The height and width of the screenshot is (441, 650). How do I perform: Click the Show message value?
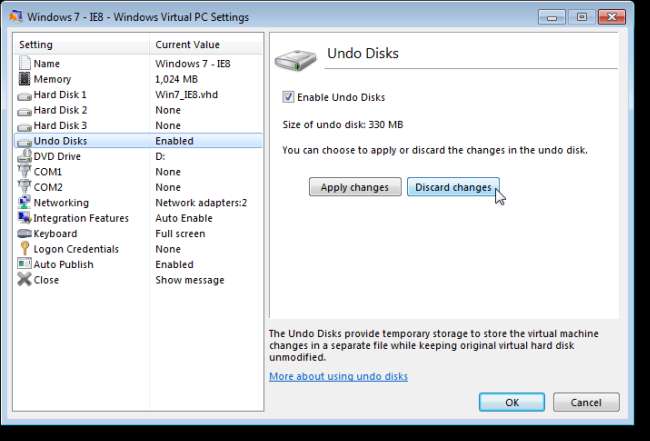[189, 280]
